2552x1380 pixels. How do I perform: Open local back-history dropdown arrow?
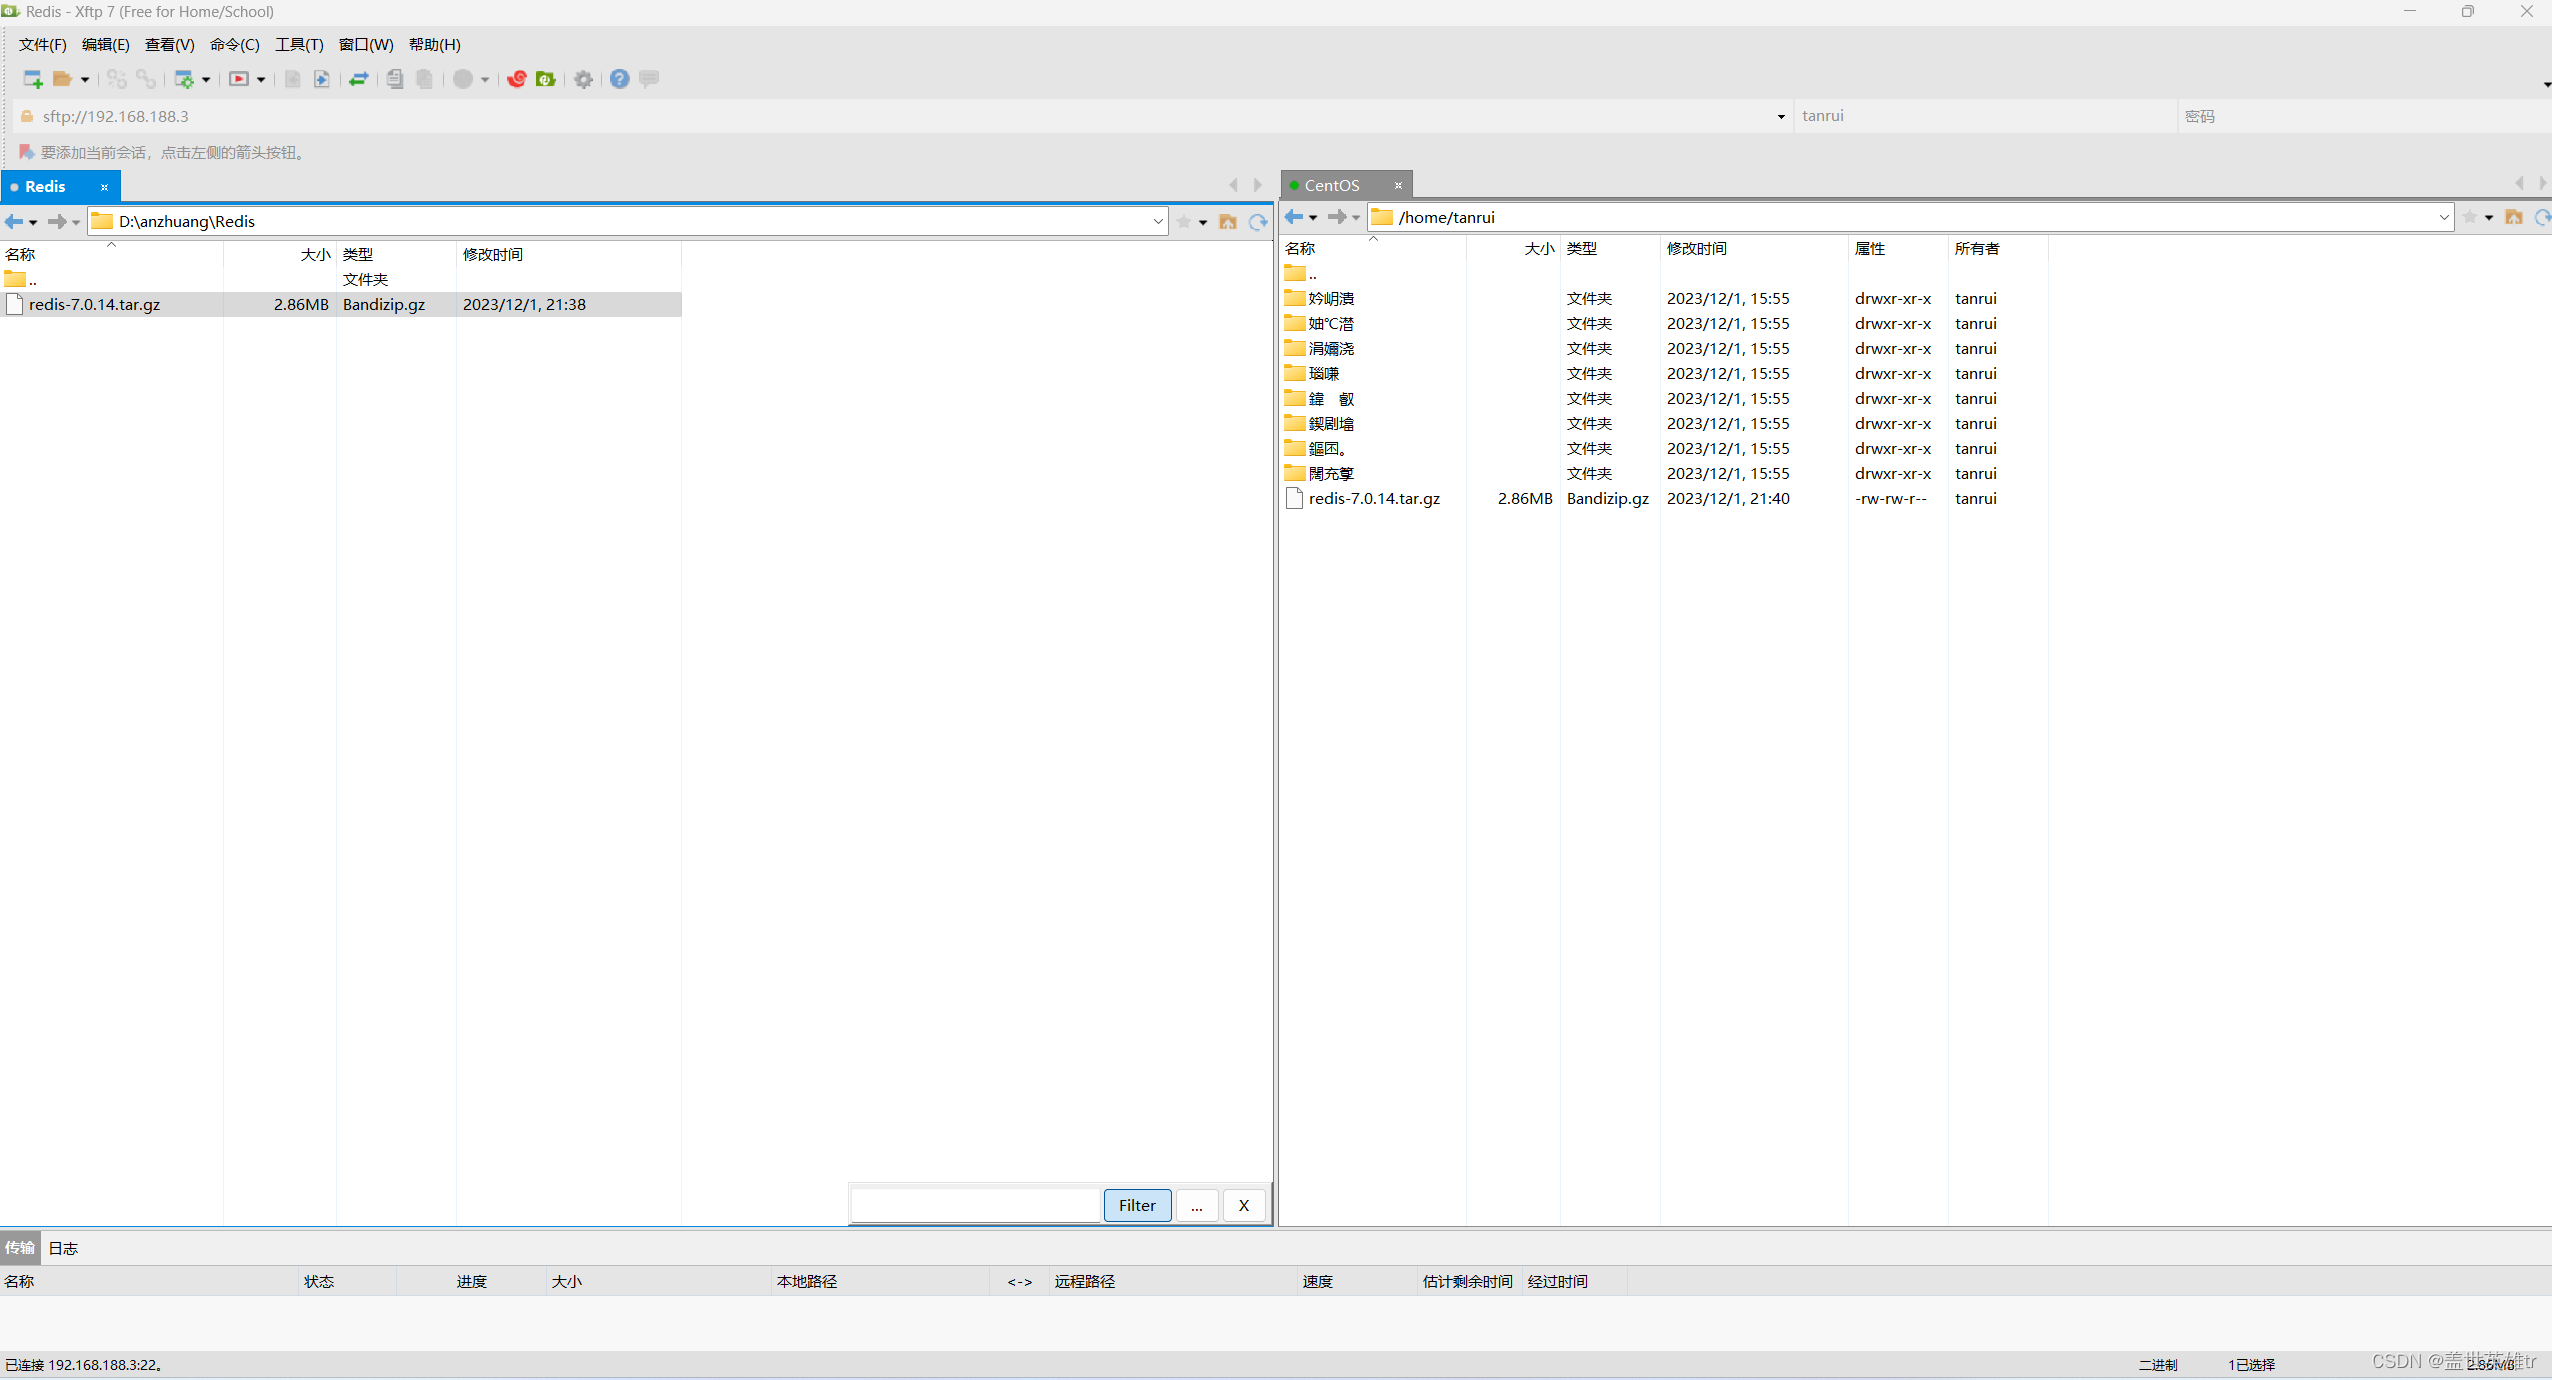coord(33,222)
